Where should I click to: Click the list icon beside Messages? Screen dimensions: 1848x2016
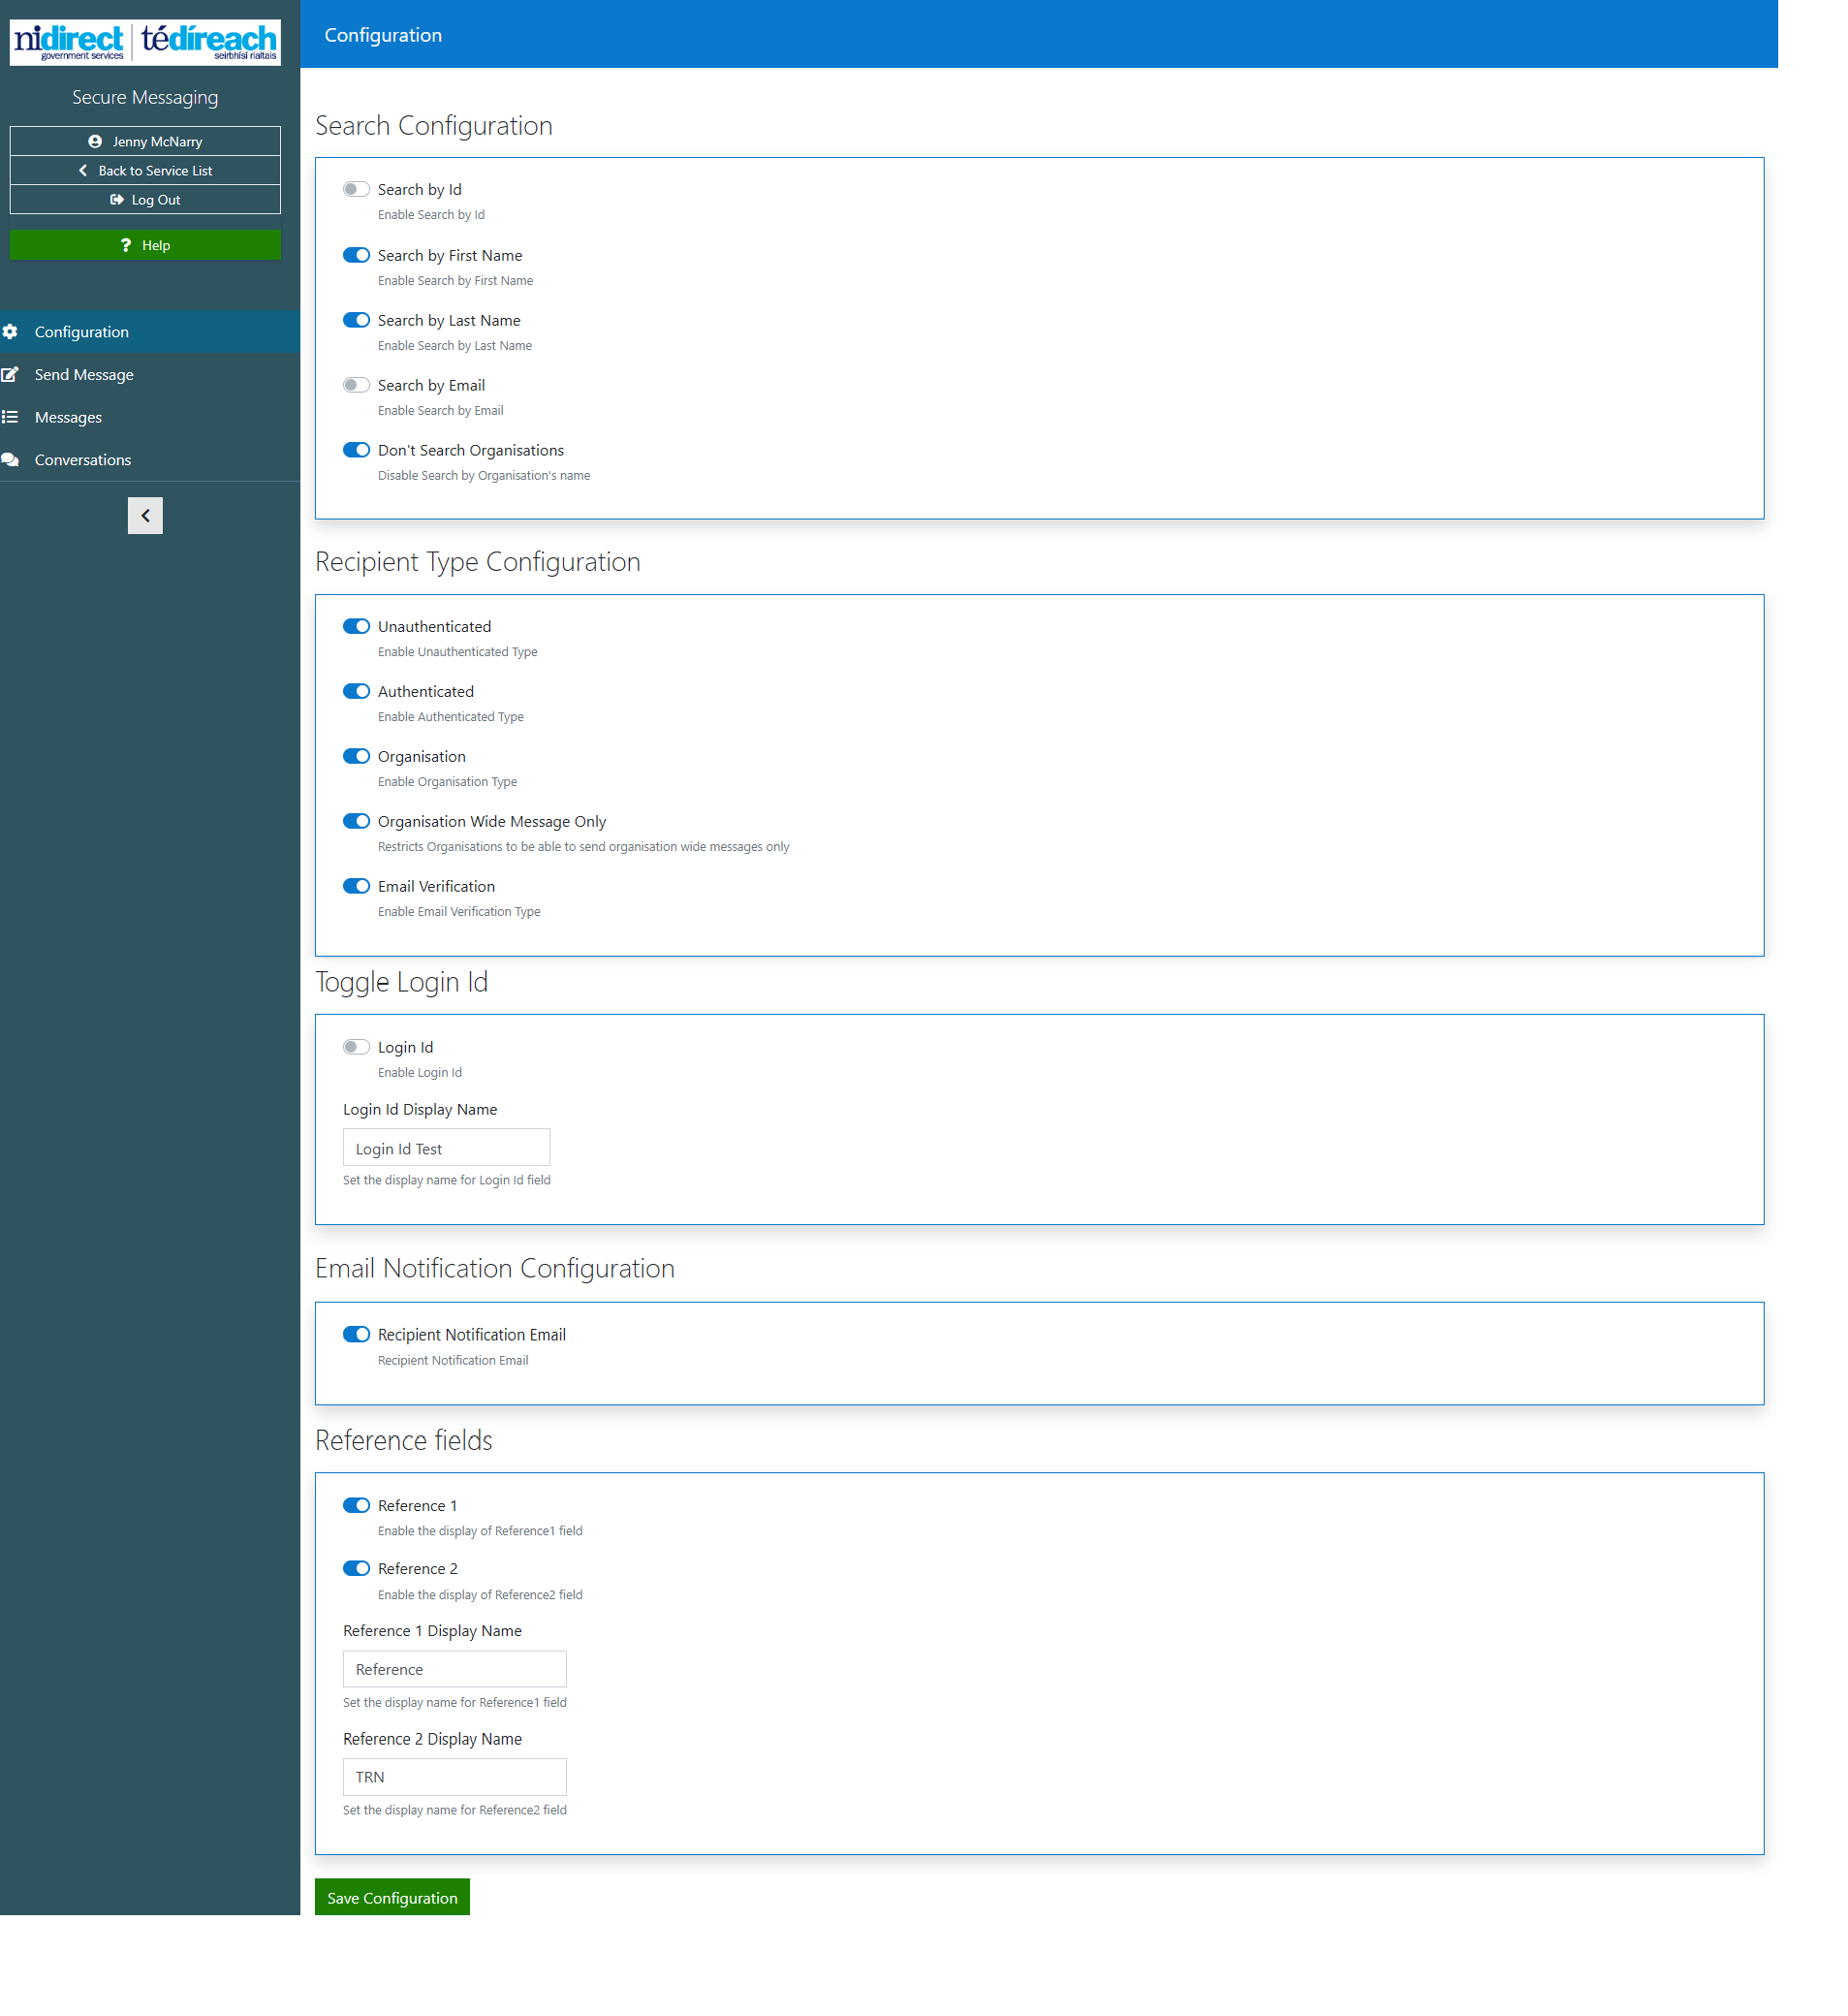click(10, 417)
